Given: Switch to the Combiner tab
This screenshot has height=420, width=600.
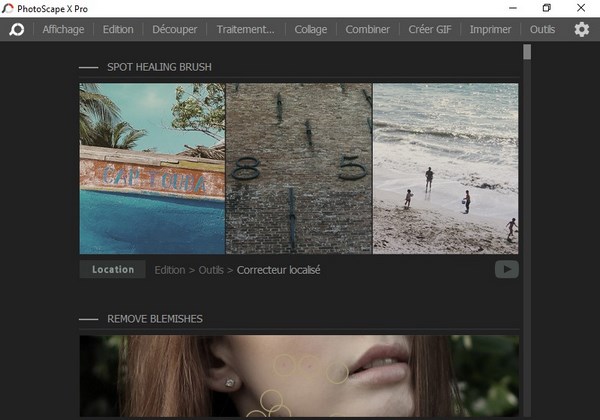Looking at the screenshot, I should pos(367,29).
